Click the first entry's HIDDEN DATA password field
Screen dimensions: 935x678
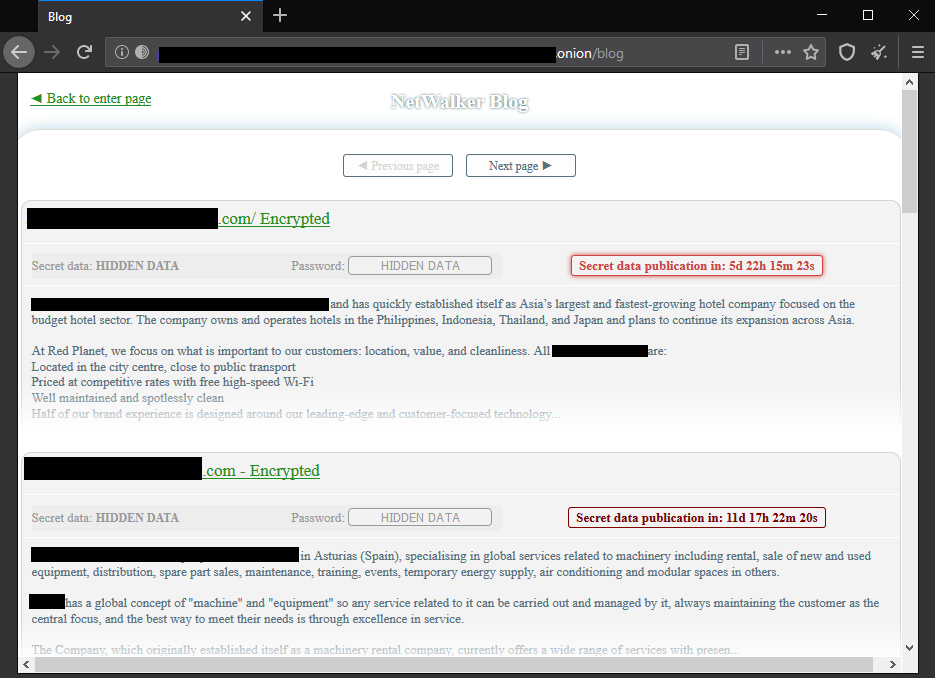pyautogui.click(x=420, y=266)
